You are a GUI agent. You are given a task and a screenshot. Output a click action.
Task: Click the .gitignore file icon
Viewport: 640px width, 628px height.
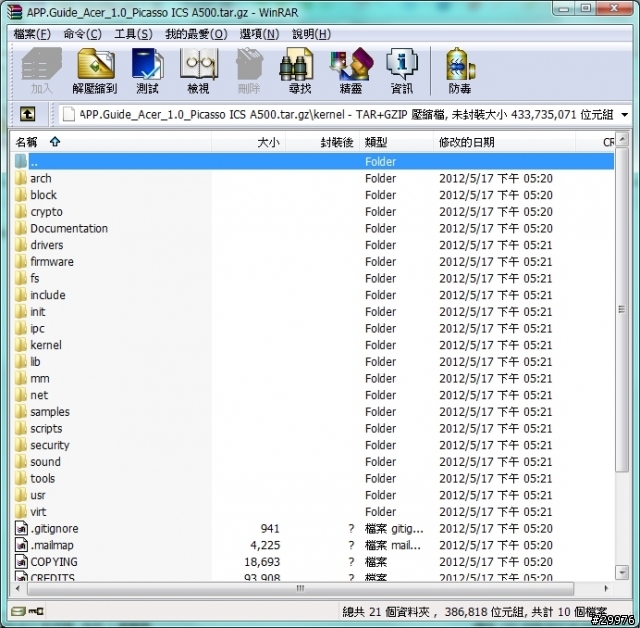click(x=21, y=528)
